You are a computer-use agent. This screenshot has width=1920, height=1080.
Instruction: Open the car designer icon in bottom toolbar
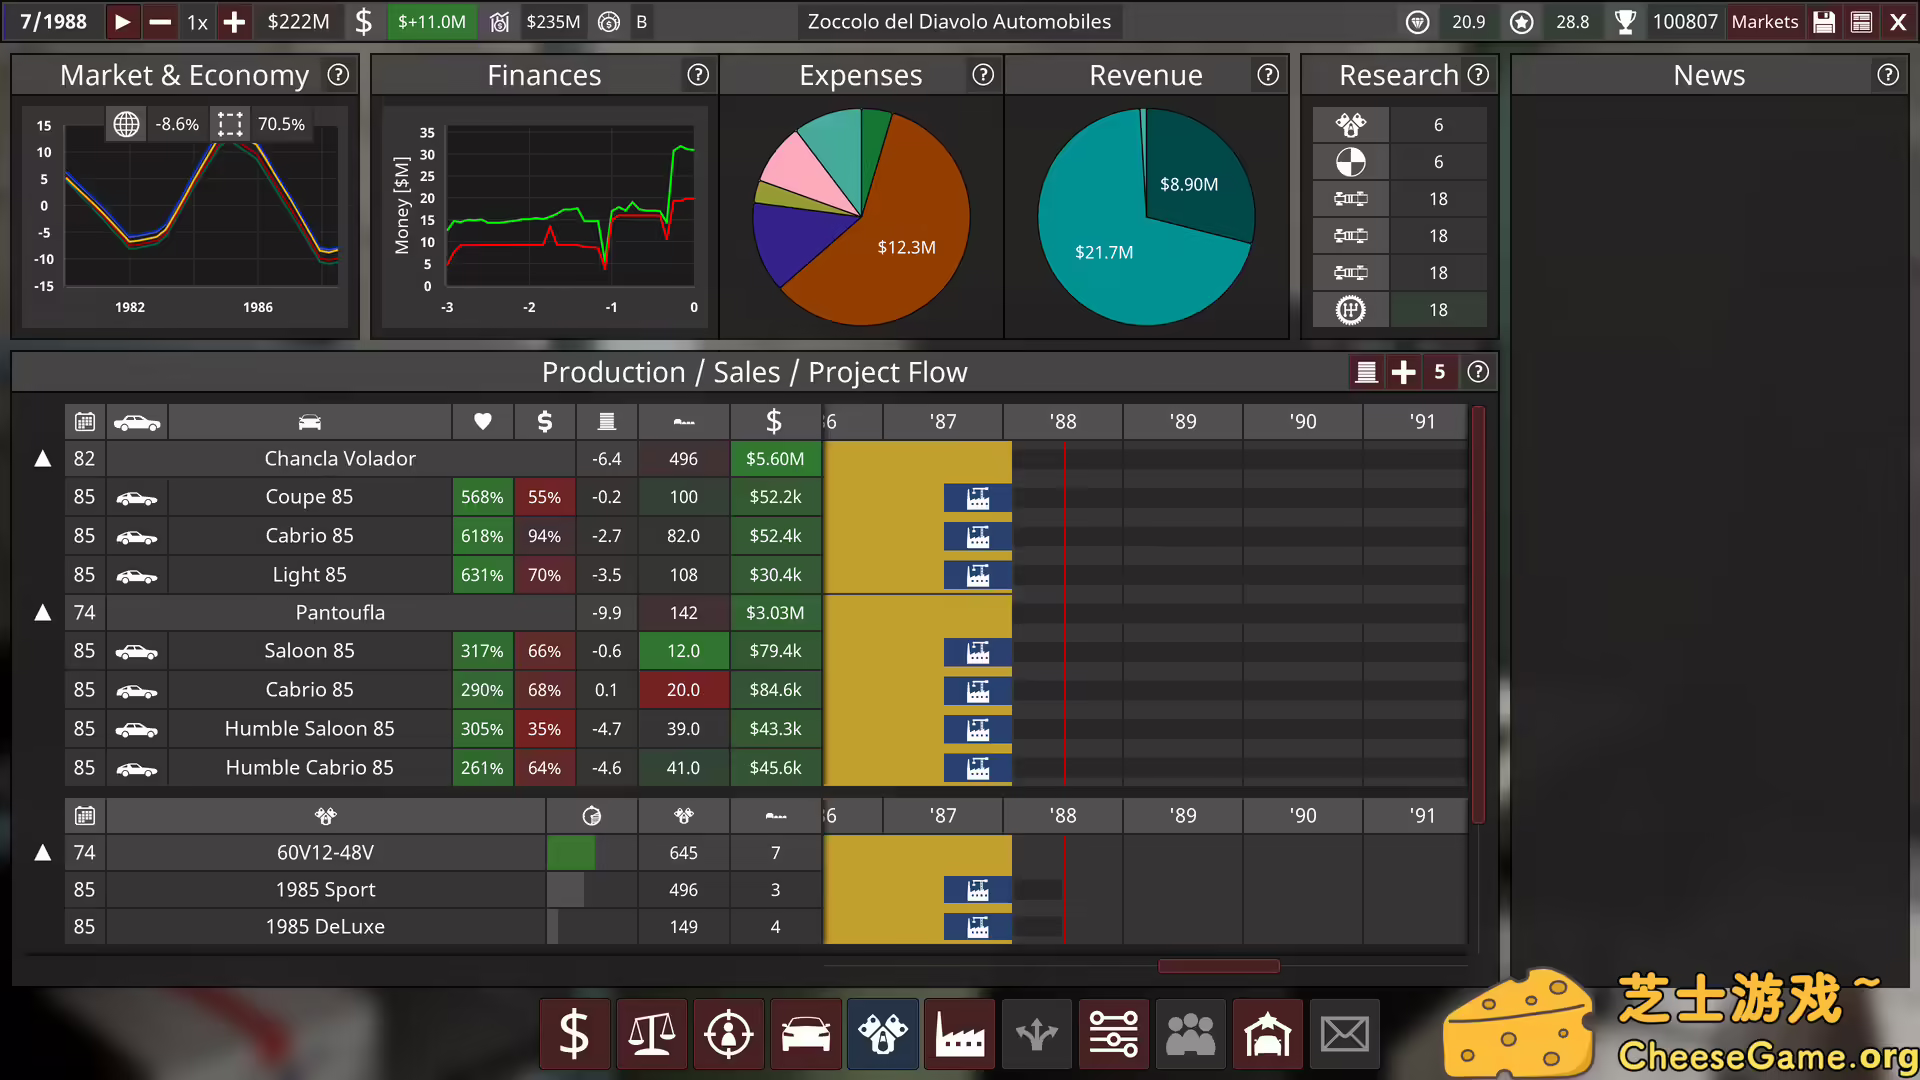pos(805,1034)
